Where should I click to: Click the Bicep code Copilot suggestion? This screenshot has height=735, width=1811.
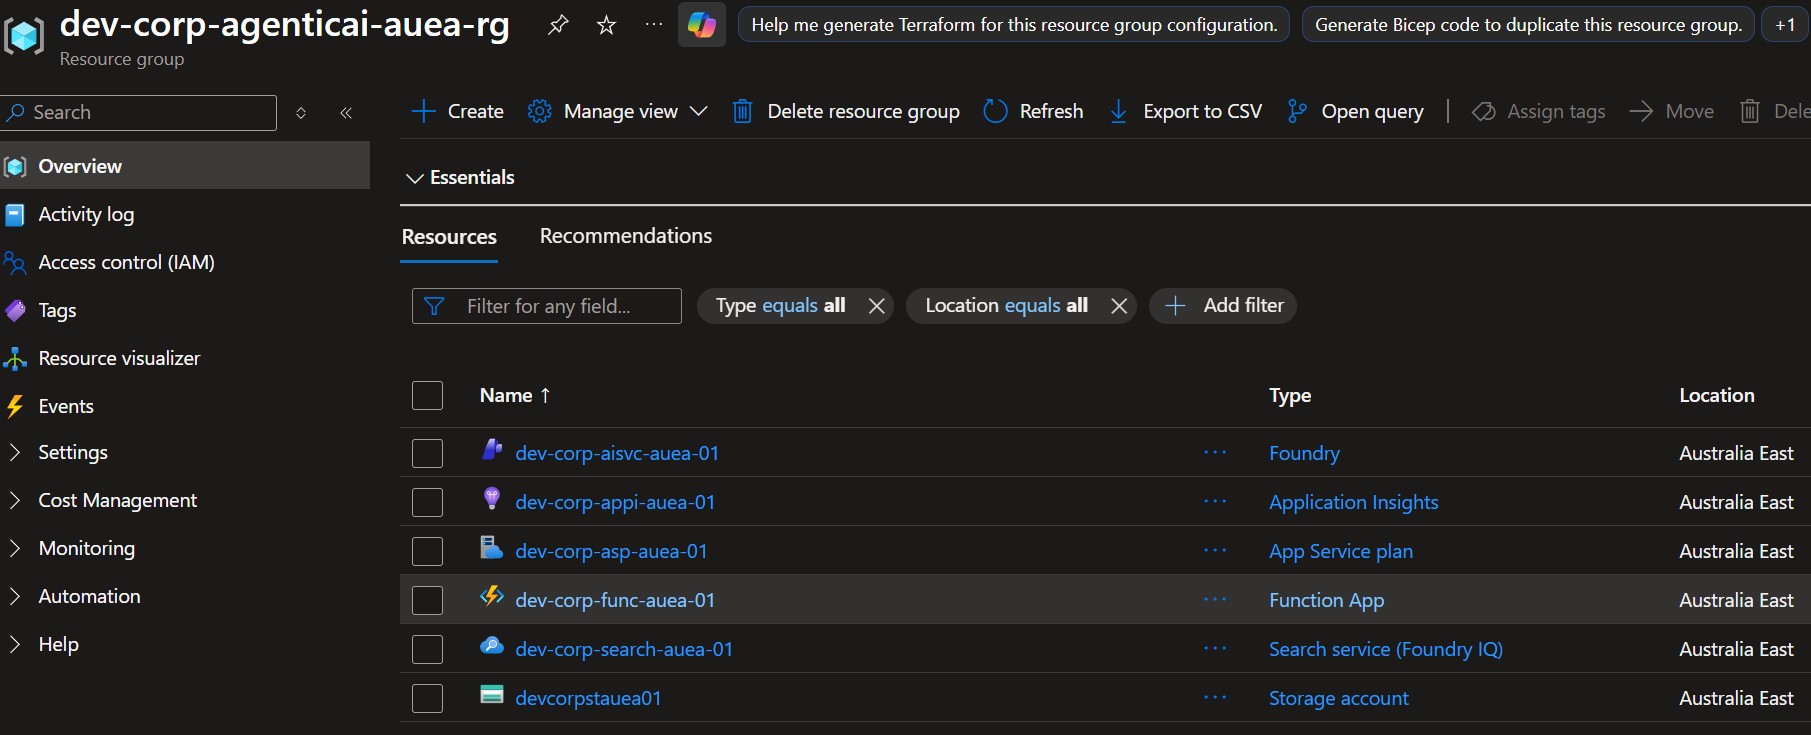coord(1528,25)
